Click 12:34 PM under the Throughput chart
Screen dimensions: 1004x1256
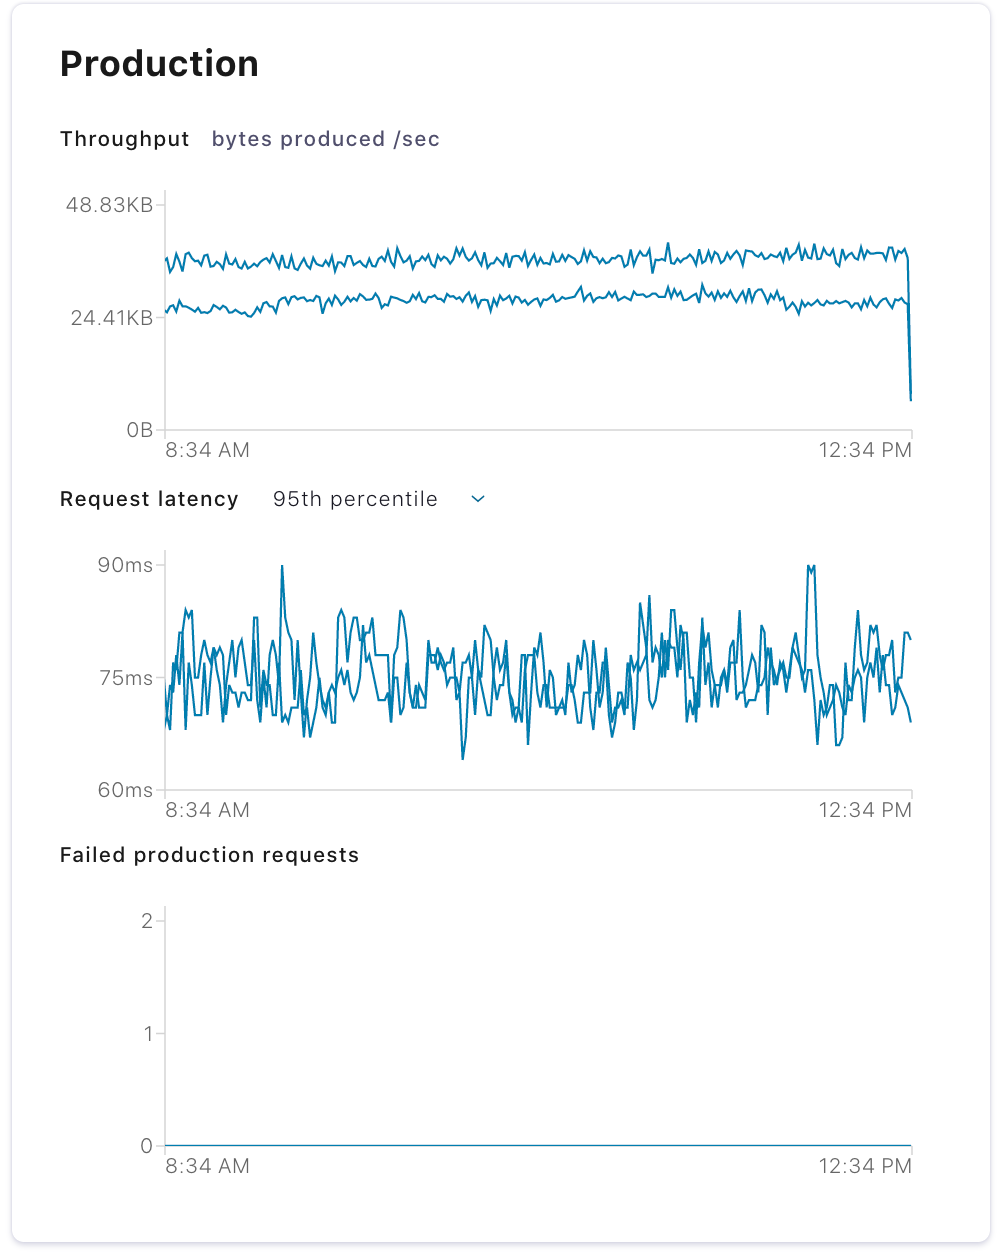(865, 450)
